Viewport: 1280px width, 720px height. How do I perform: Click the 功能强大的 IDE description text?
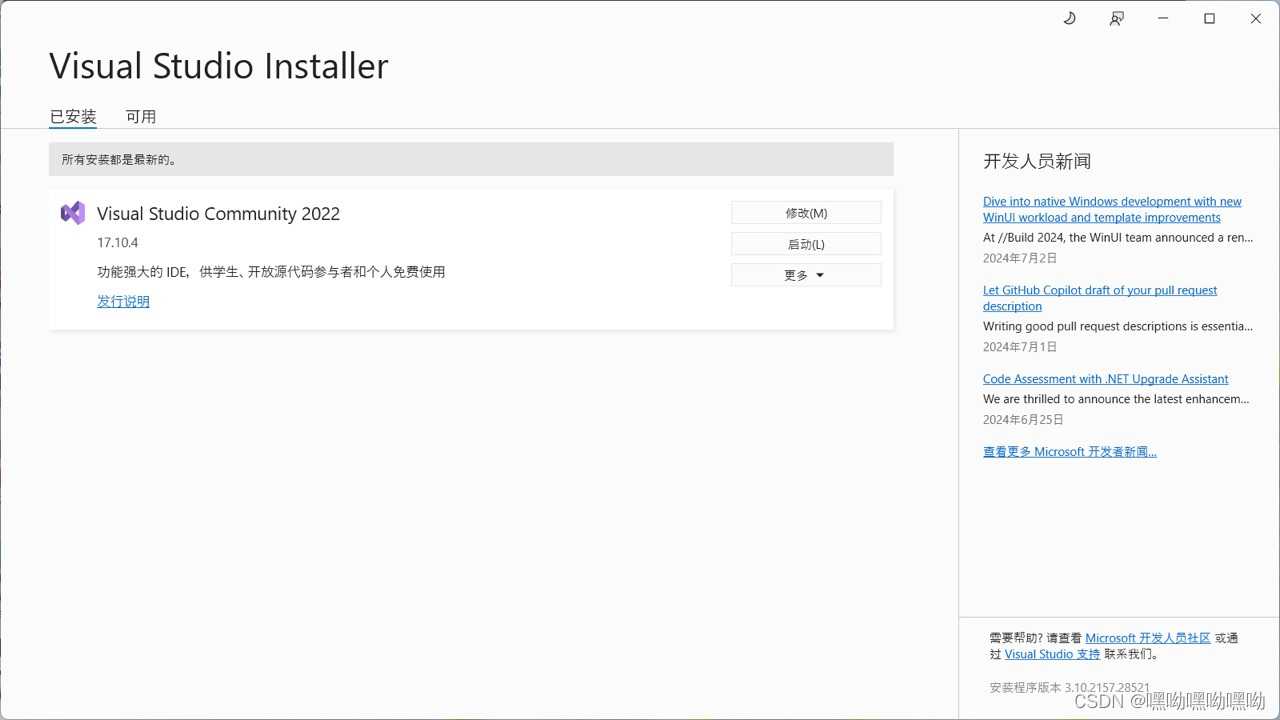click(271, 272)
